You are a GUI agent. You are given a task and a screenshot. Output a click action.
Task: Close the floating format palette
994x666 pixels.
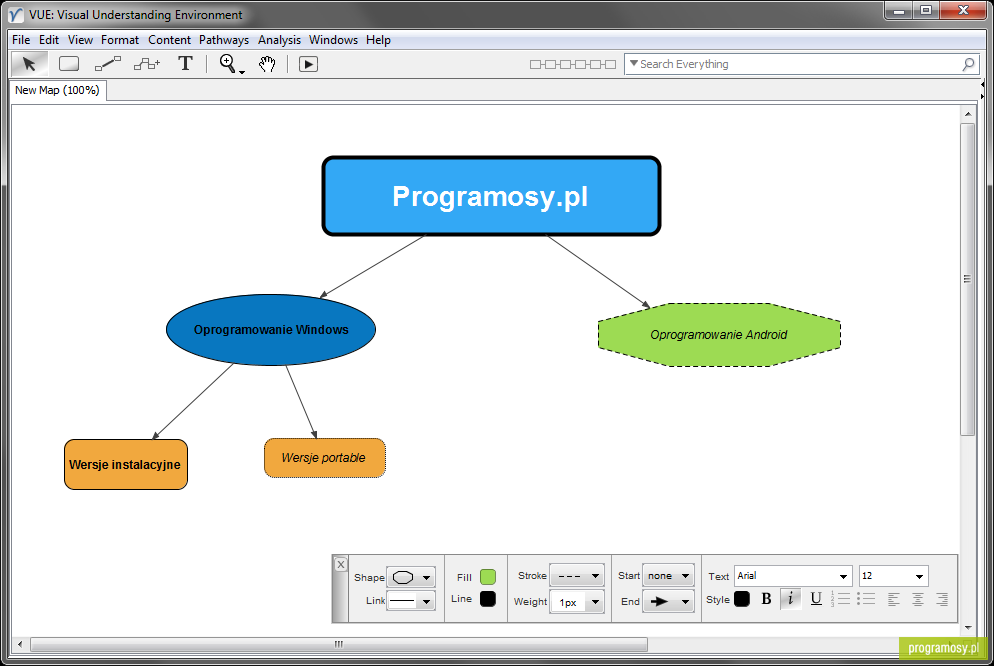pyautogui.click(x=340, y=564)
